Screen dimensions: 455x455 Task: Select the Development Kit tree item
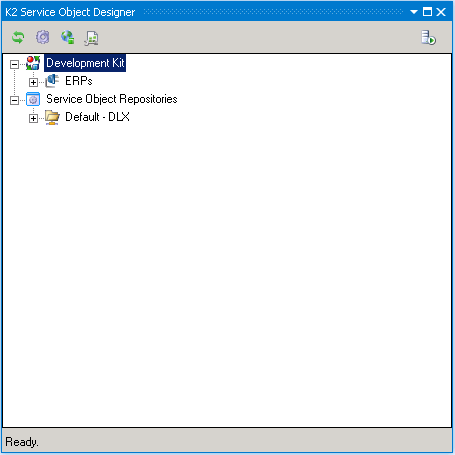[x=85, y=63]
